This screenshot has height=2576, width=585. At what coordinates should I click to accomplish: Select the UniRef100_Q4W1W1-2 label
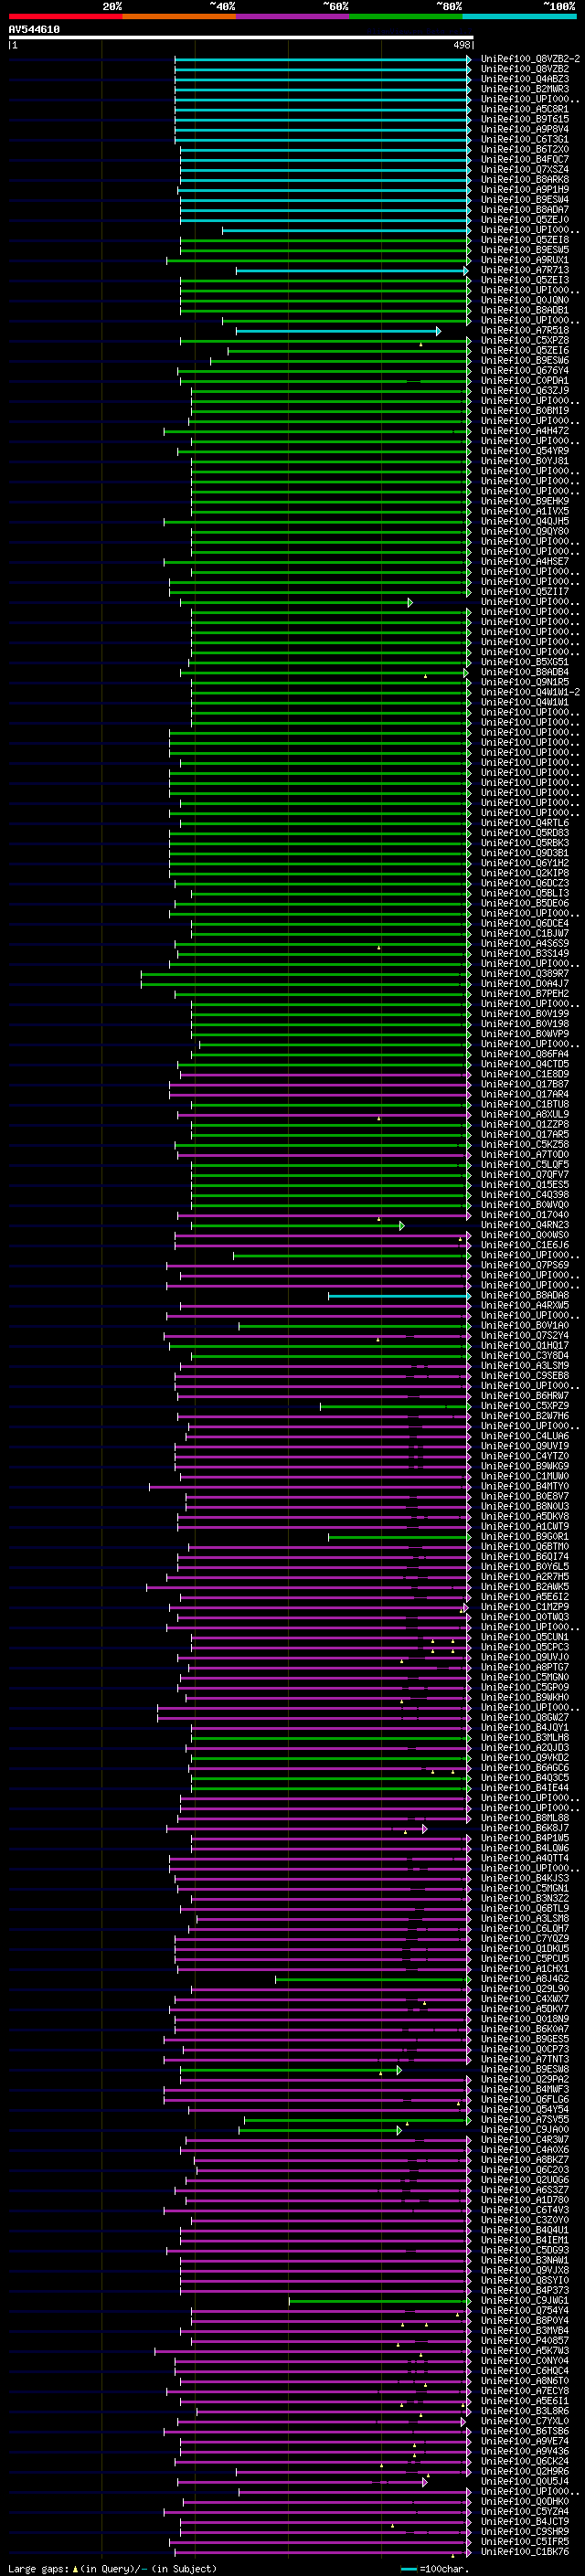[530, 692]
